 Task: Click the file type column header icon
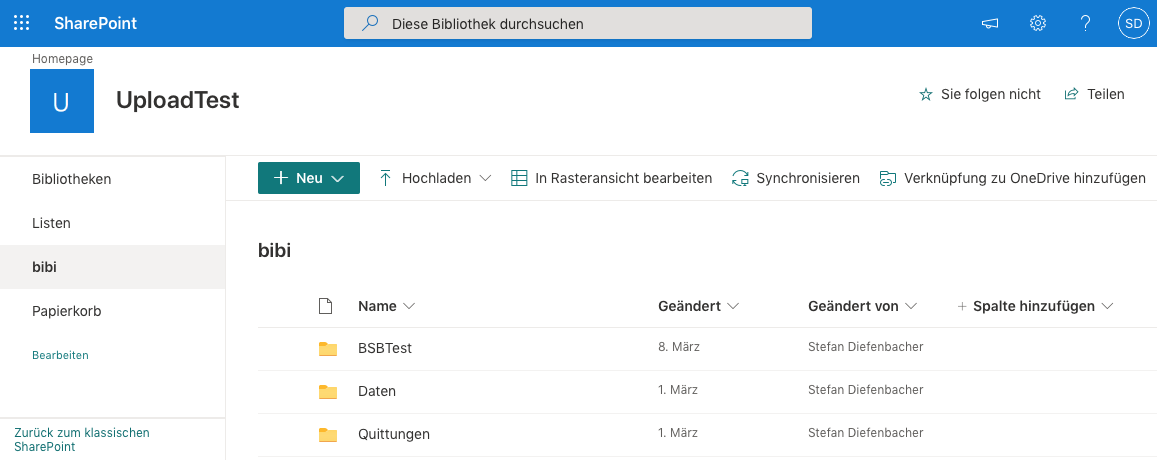pyautogui.click(x=324, y=306)
